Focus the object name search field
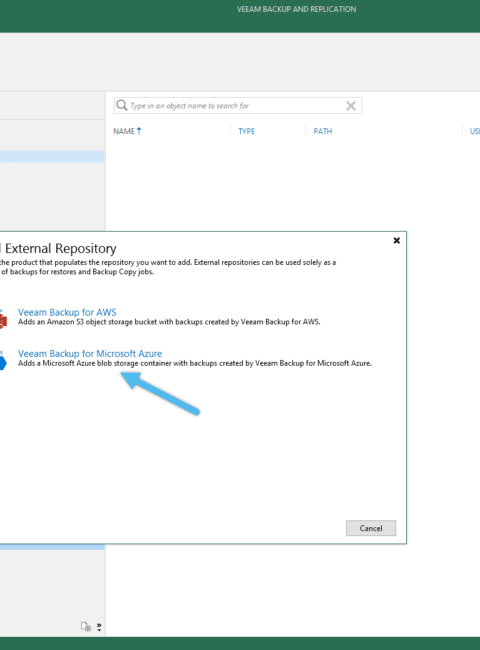 [x=238, y=106]
